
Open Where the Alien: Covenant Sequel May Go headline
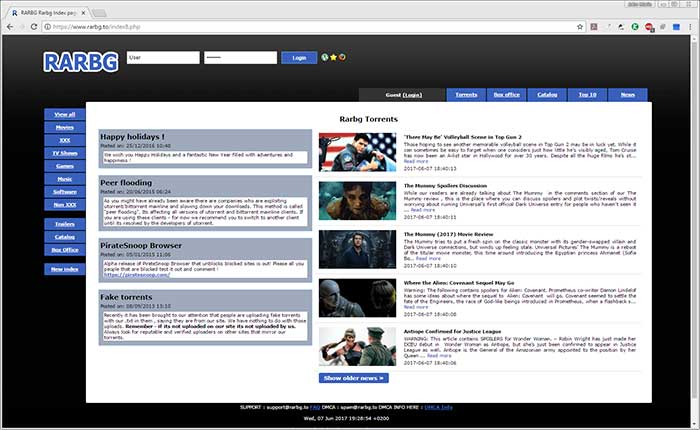point(459,283)
